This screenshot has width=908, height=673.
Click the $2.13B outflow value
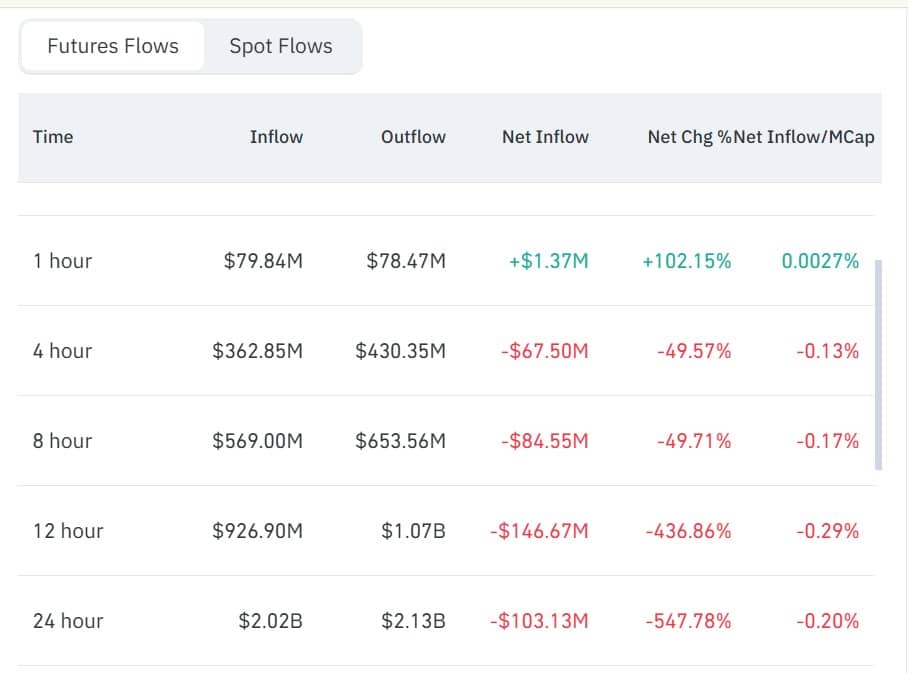pos(413,621)
